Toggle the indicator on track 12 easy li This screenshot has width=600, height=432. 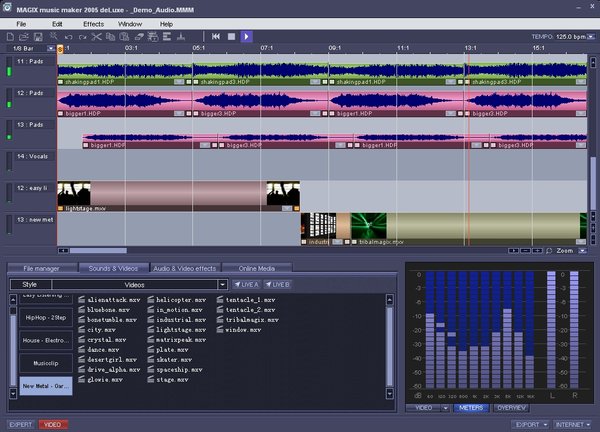click(9, 194)
